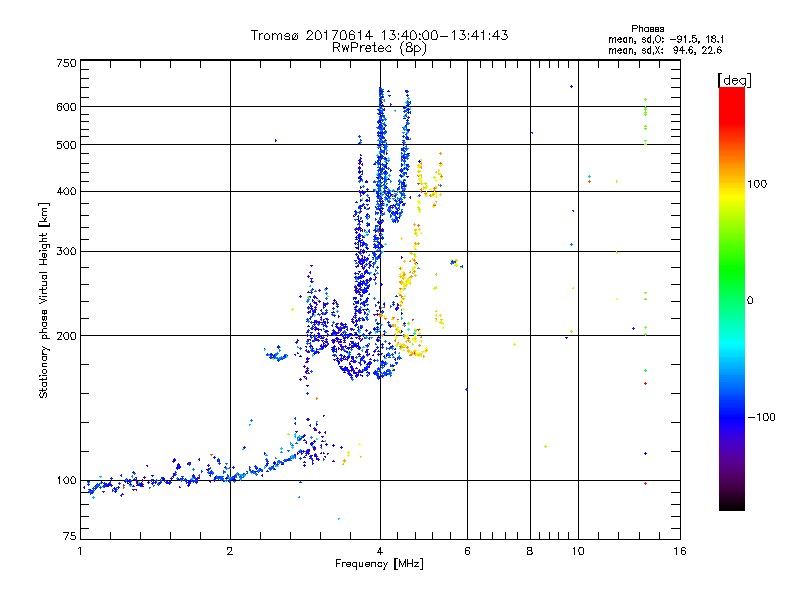This screenshot has width=800, height=600.
Task: Click the x-axis tick label '8'
Action: [530, 551]
